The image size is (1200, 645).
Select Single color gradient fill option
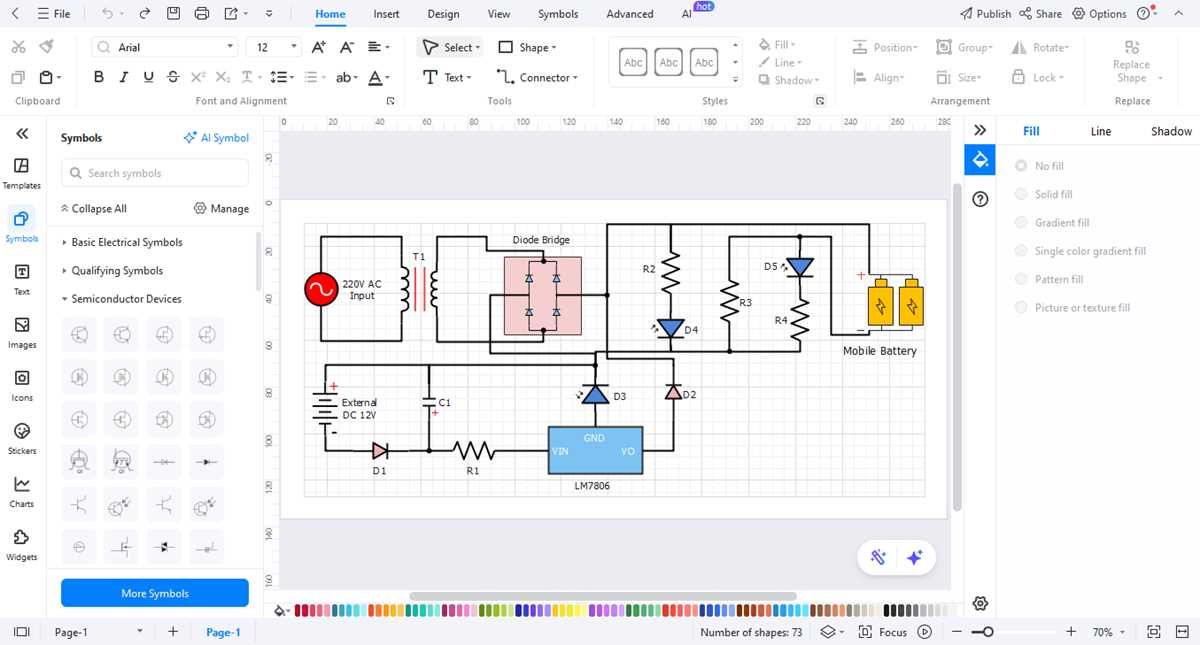(1080, 251)
